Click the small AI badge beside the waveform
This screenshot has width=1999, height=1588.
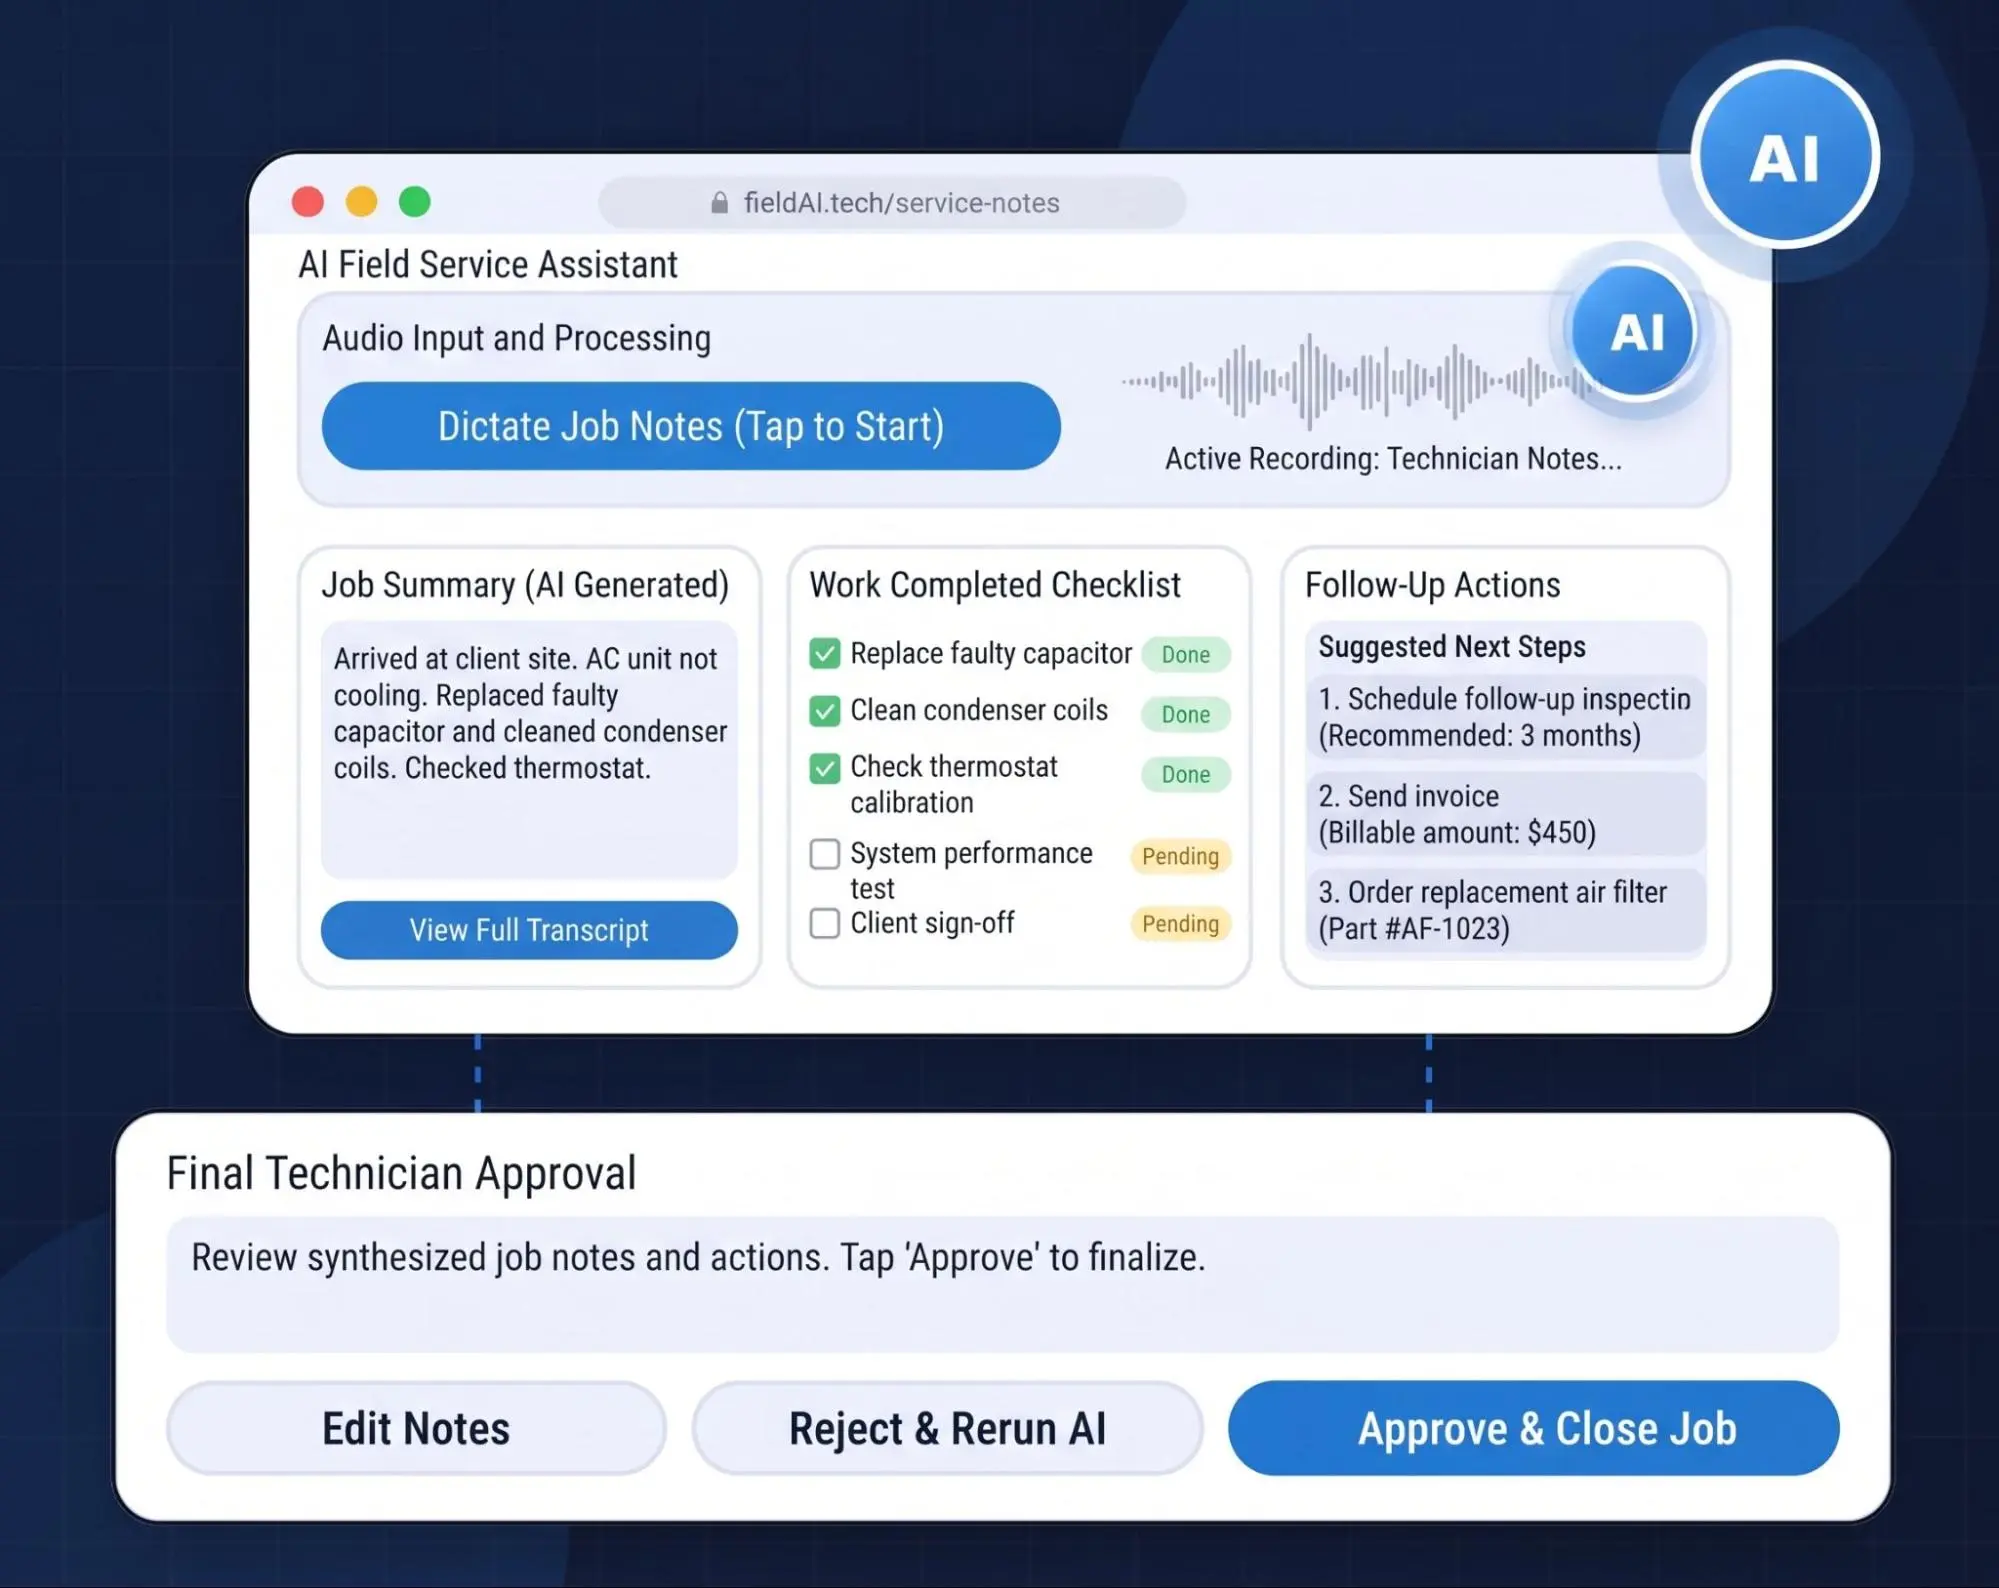[x=1635, y=331]
